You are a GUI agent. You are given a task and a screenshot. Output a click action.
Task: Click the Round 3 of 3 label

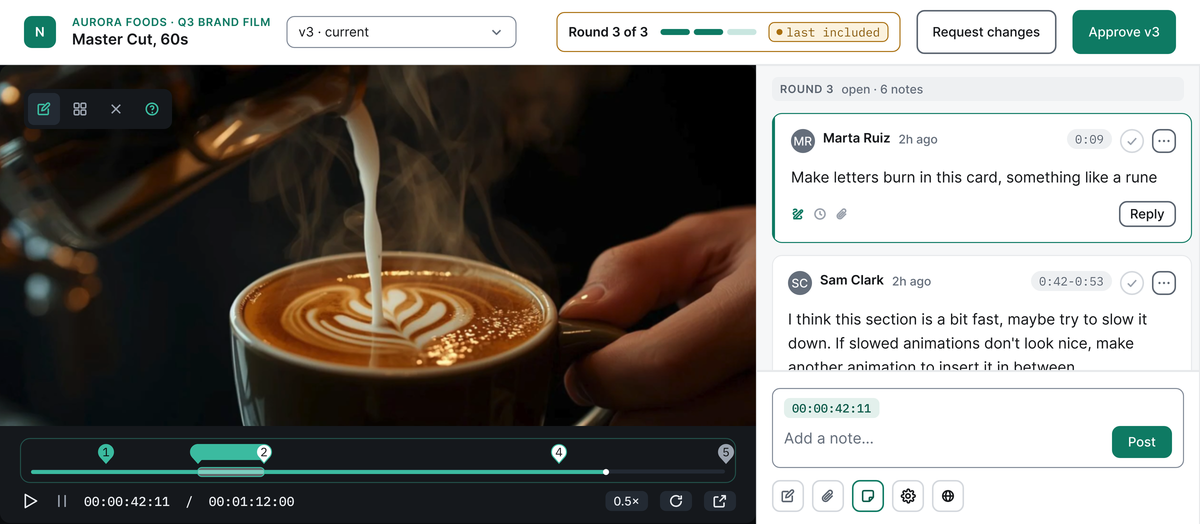[x=608, y=32]
